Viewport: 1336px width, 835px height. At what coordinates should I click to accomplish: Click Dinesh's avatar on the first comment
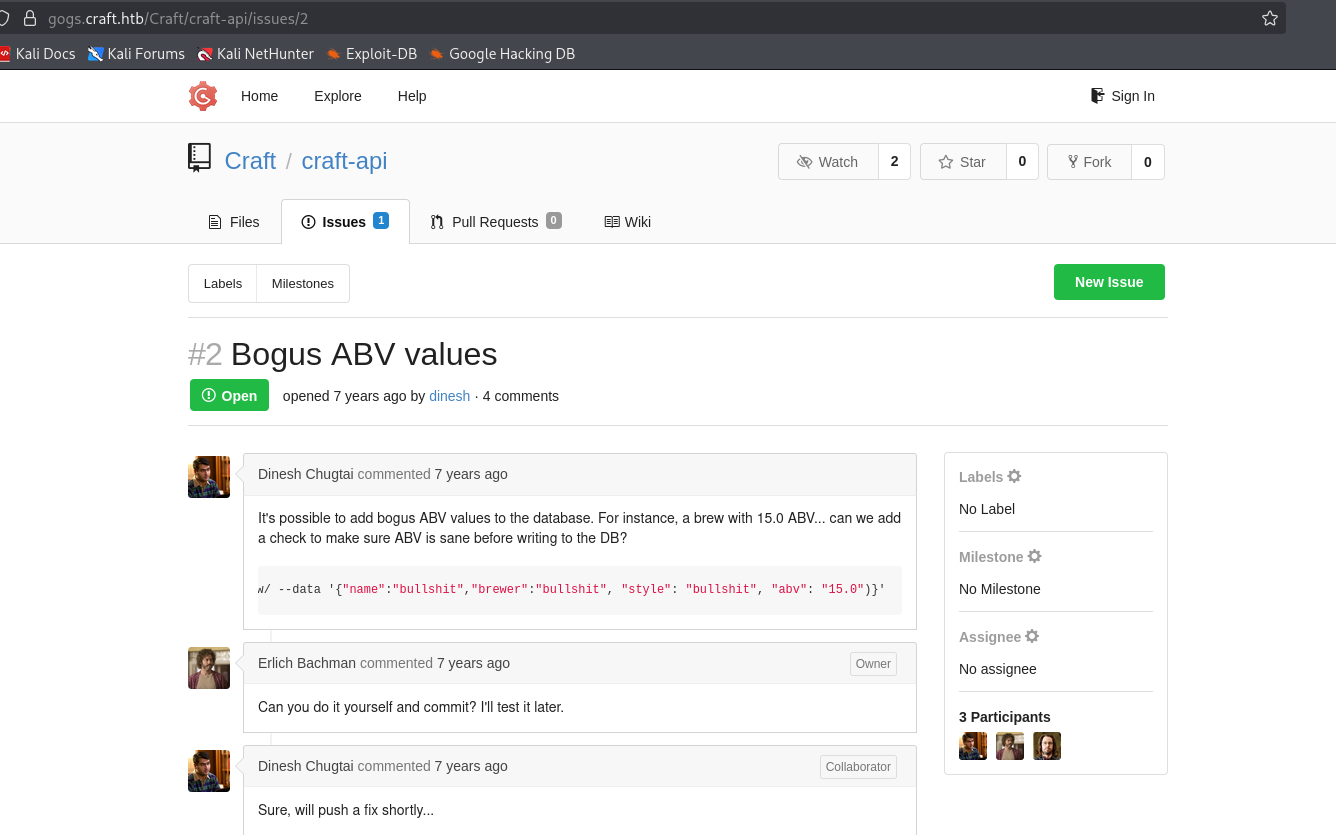point(209,477)
